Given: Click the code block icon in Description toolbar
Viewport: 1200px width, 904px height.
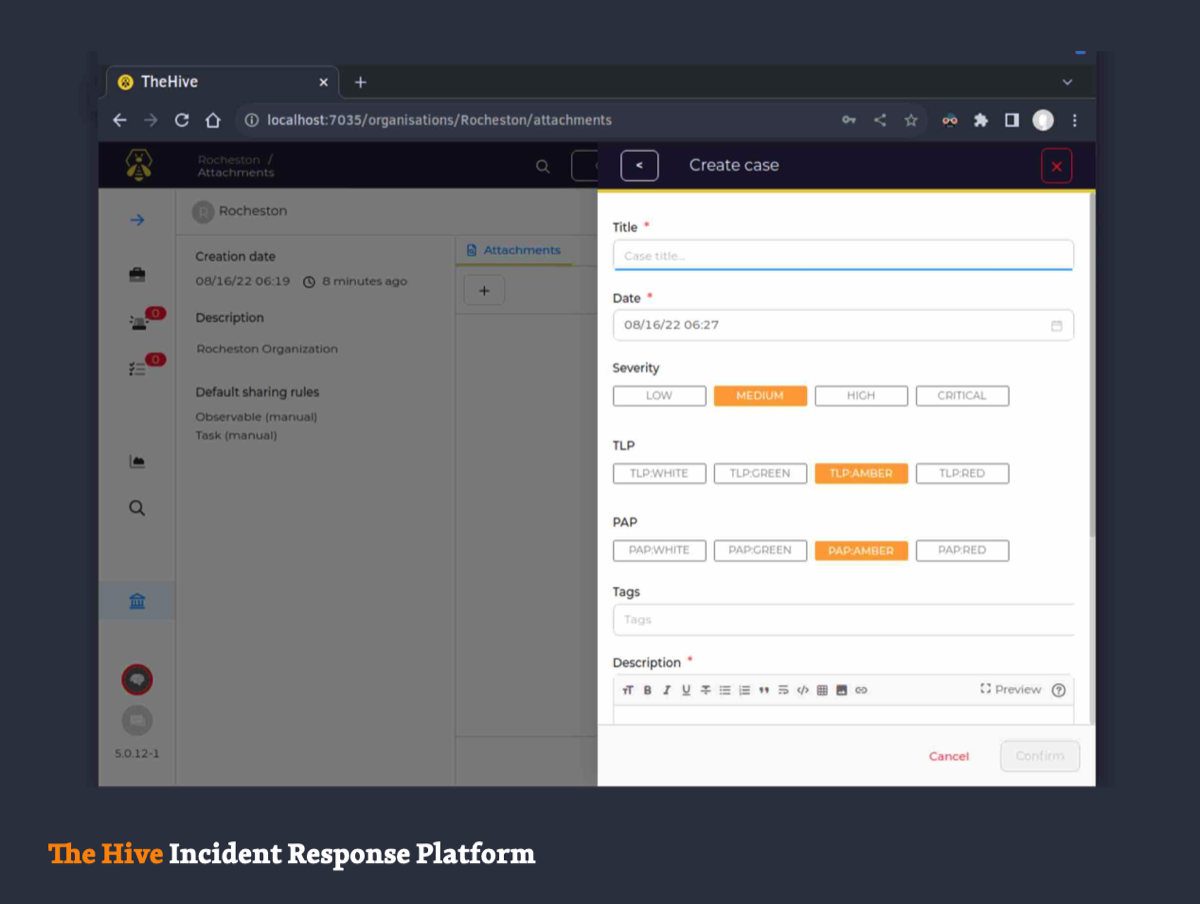Looking at the screenshot, I should 802,690.
